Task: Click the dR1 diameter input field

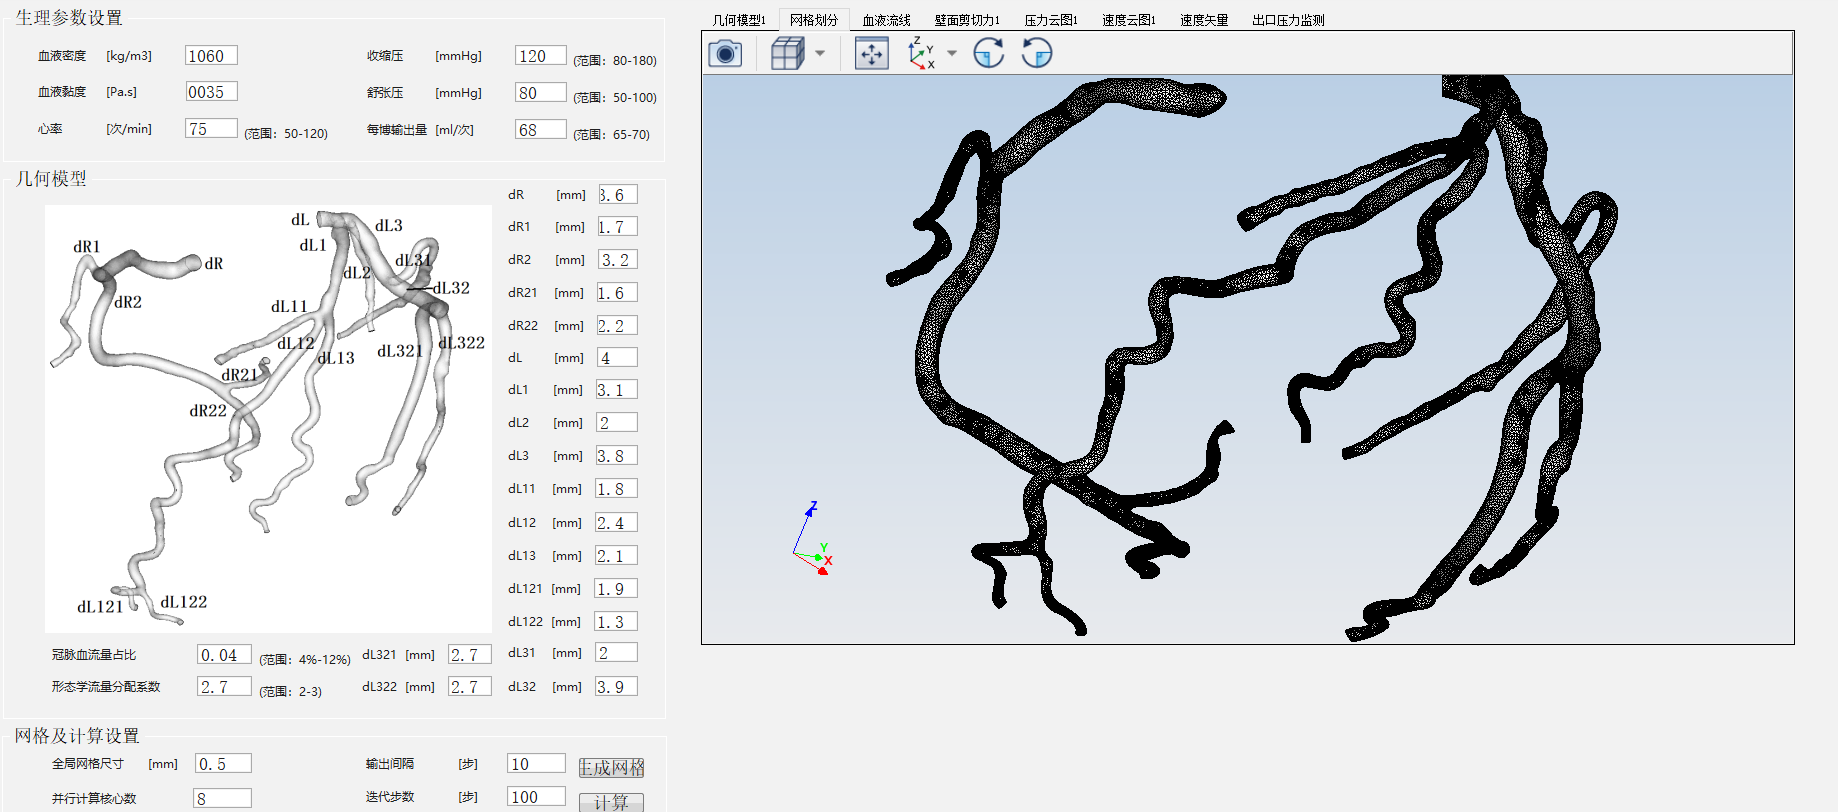Action: tap(617, 227)
